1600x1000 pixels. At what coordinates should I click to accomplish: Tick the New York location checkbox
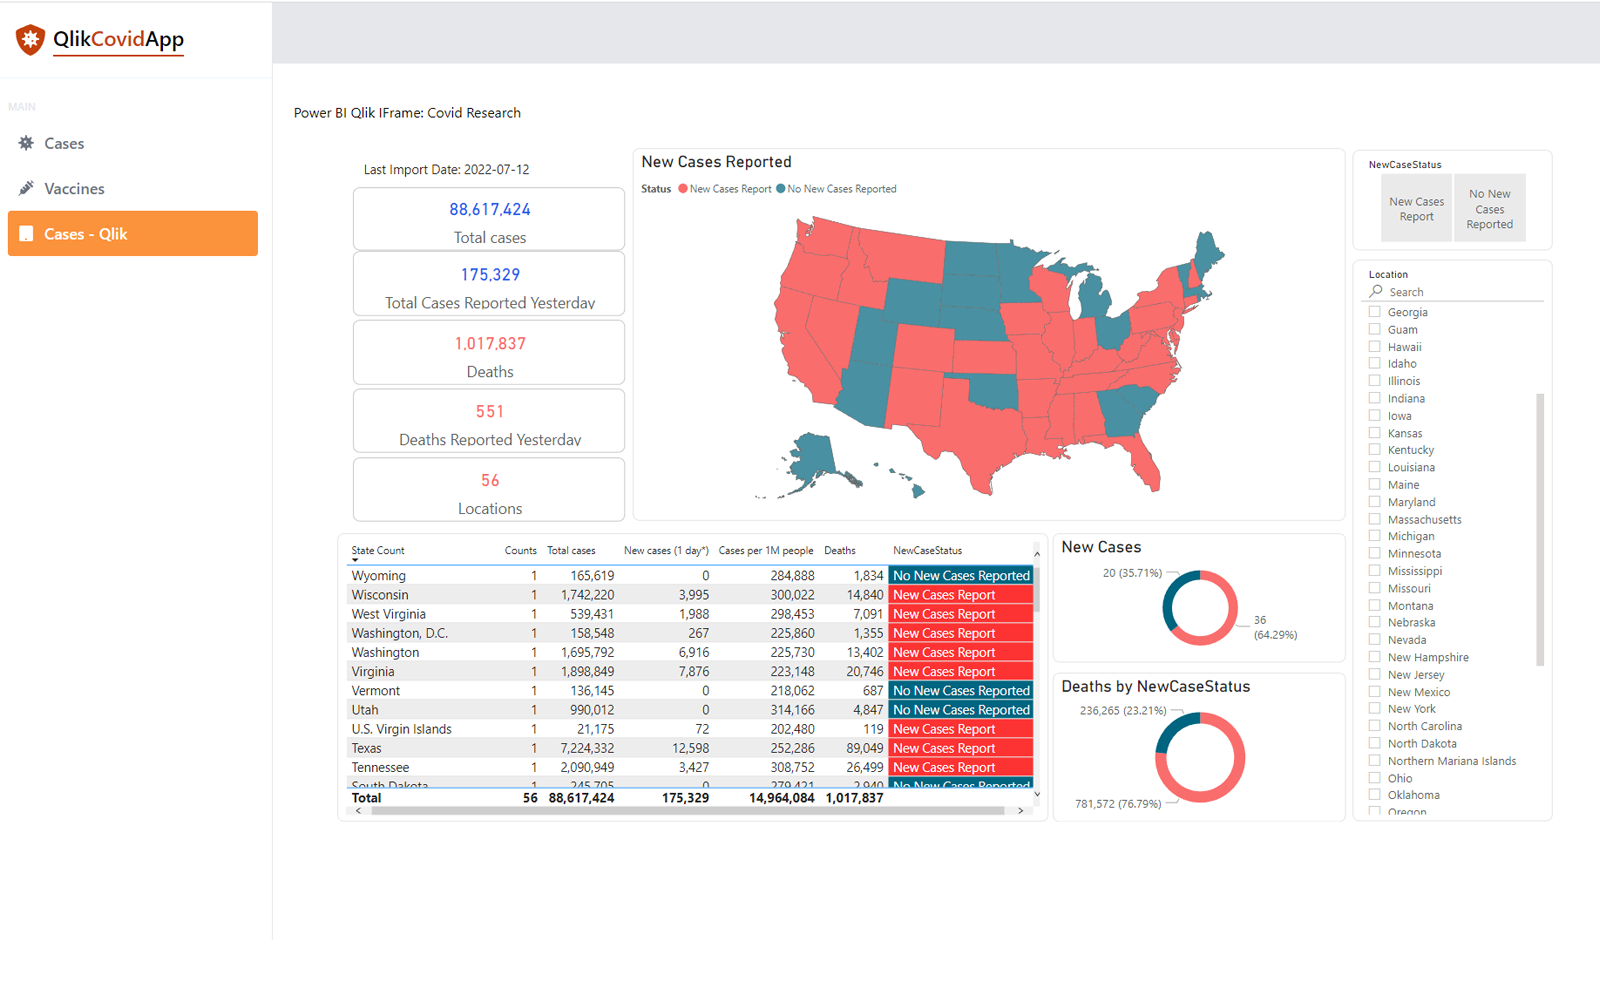point(1375,709)
